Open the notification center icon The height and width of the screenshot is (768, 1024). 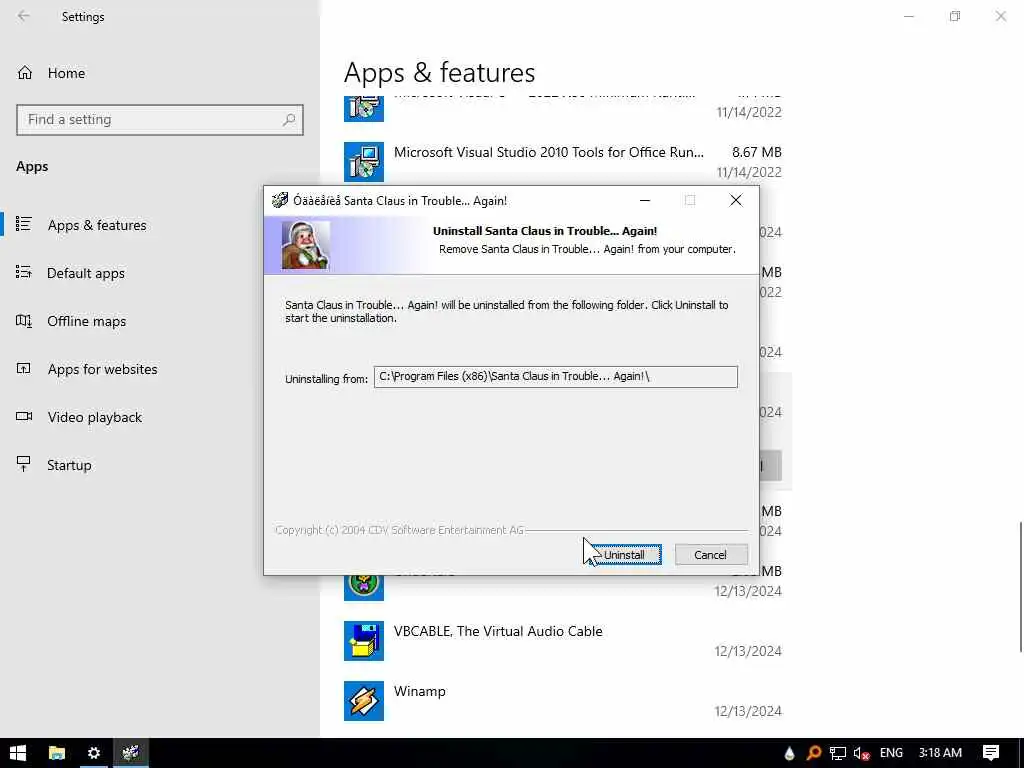(x=991, y=753)
